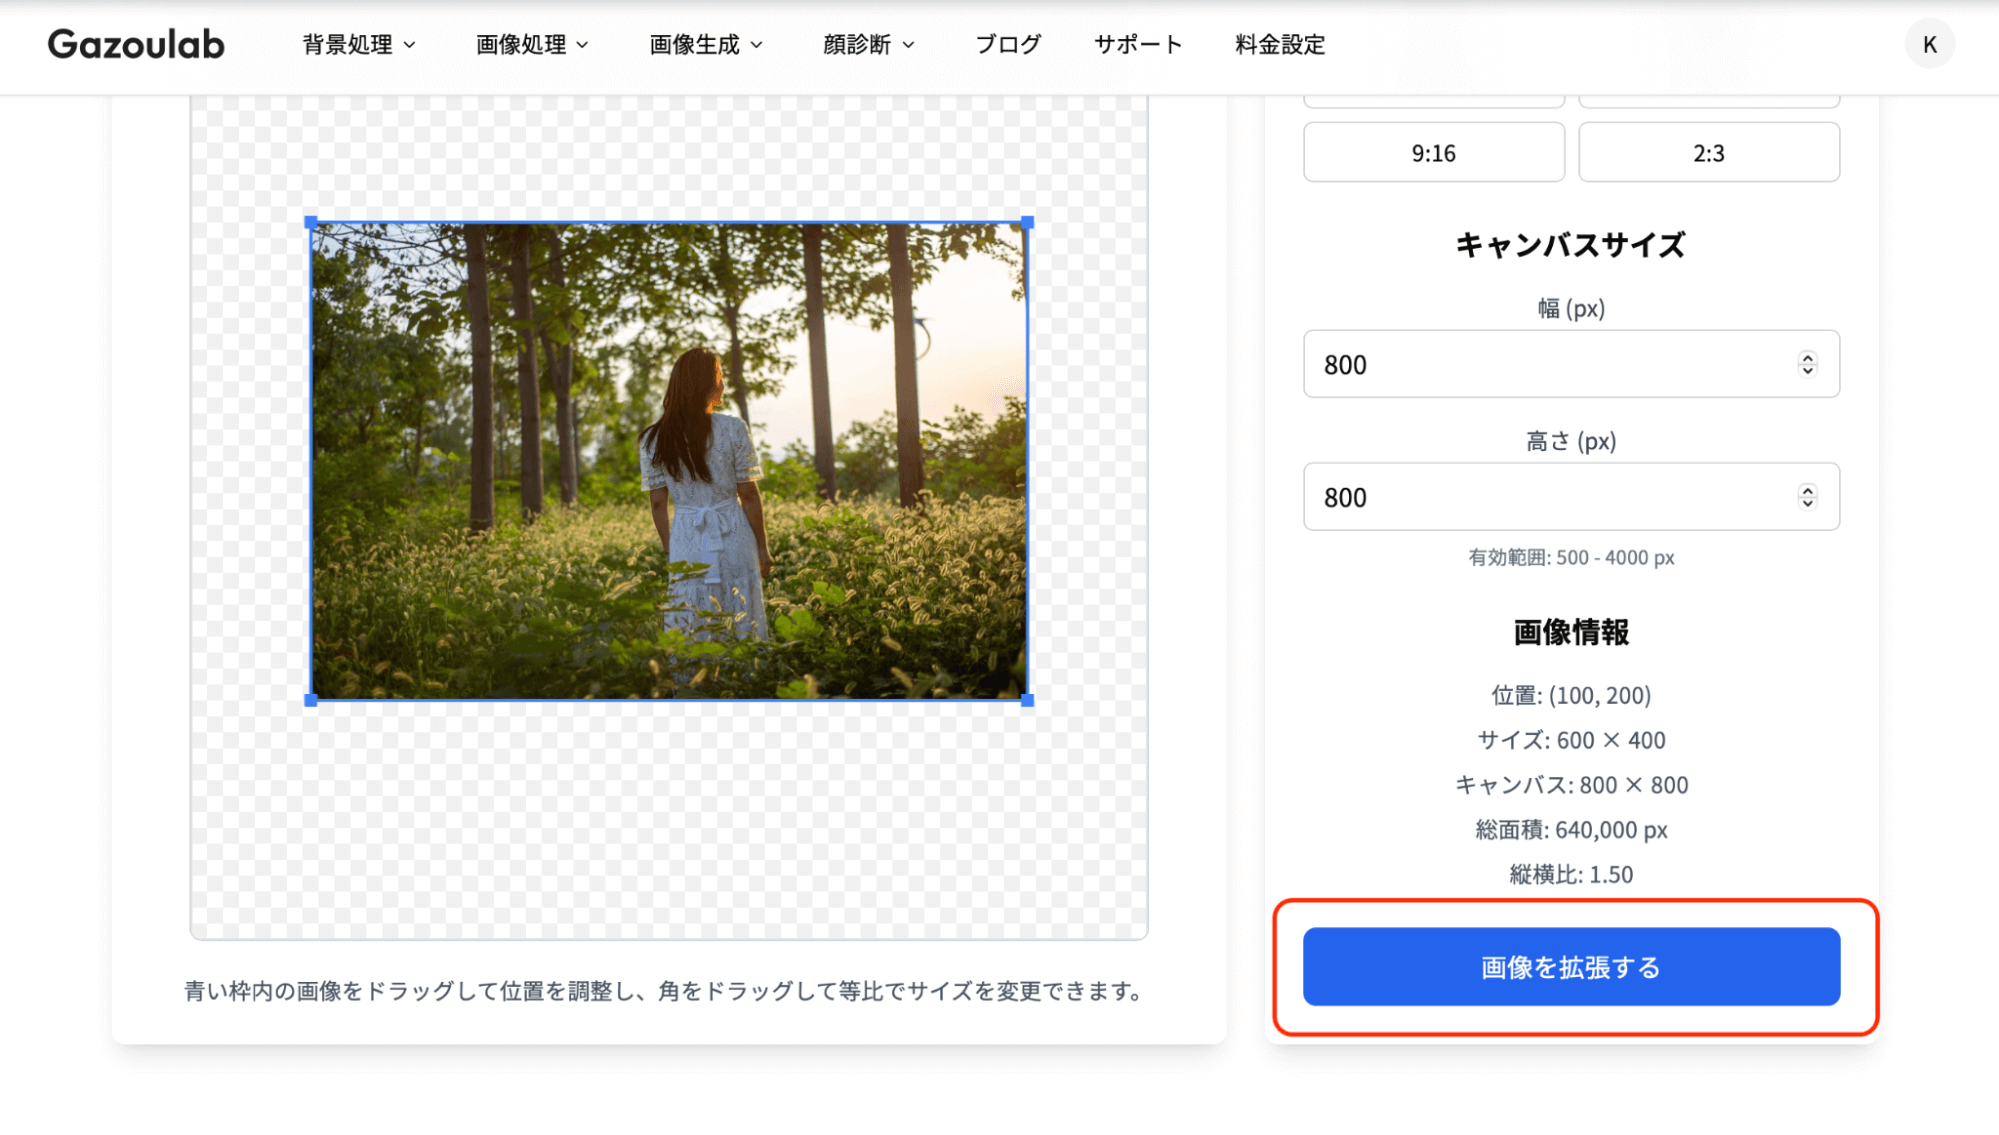Select the 2:3 aspect ratio
The width and height of the screenshot is (1999, 1135).
pyautogui.click(x=1708, y=153)
